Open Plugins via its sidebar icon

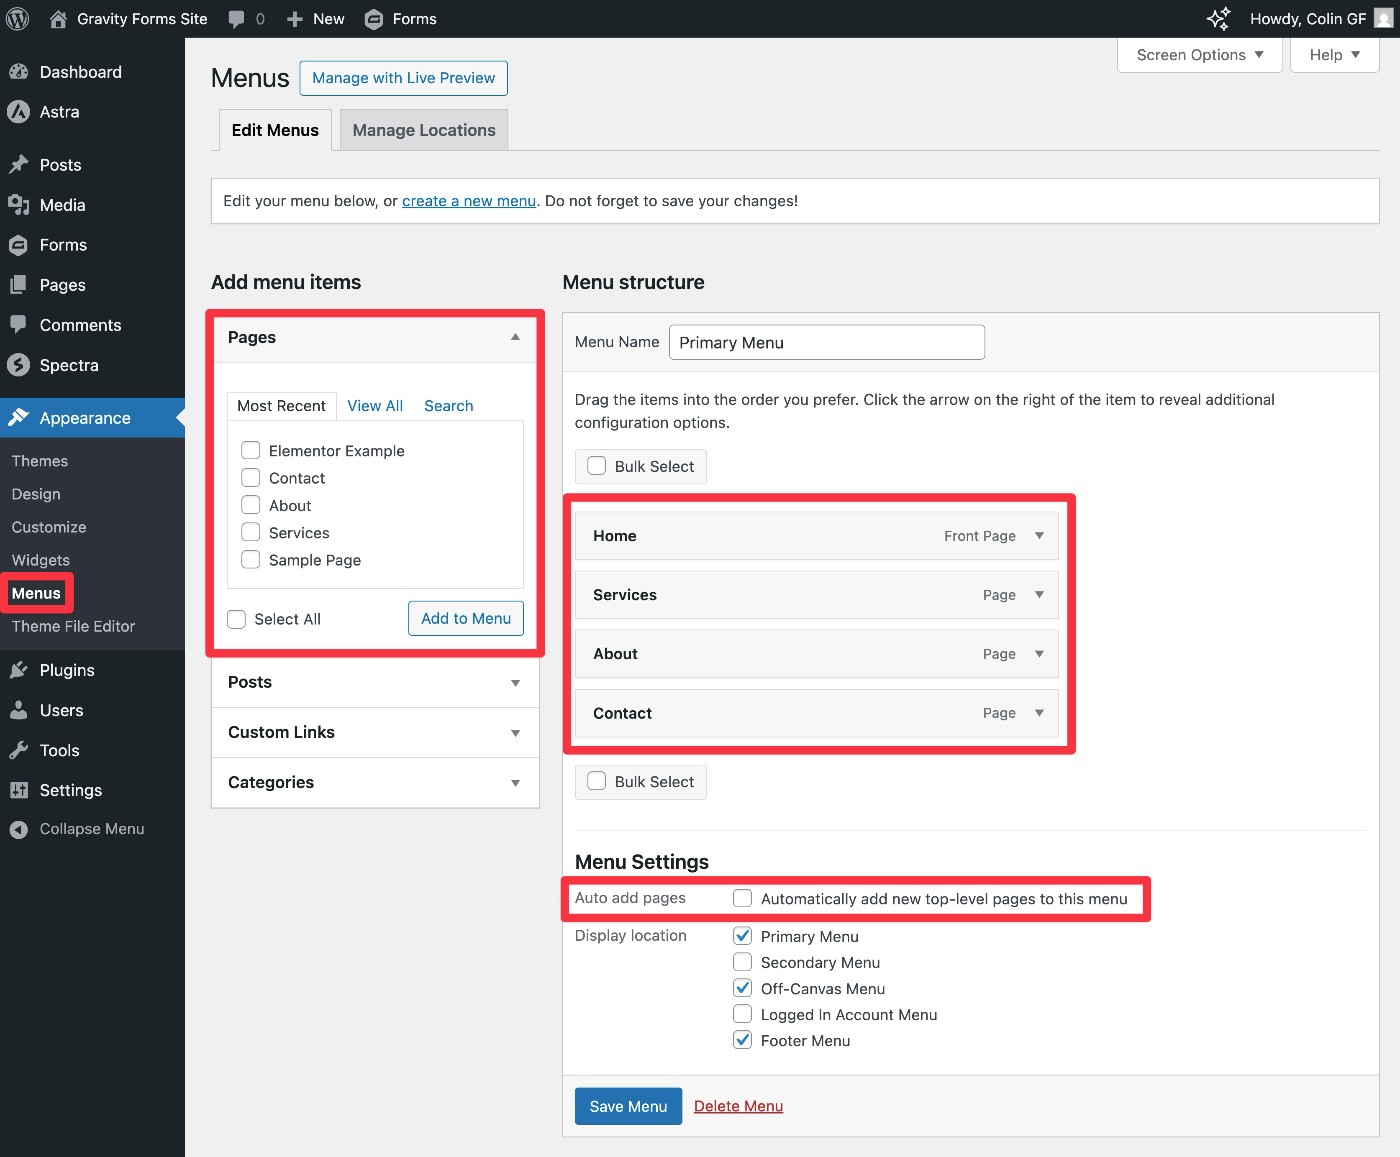18,670
